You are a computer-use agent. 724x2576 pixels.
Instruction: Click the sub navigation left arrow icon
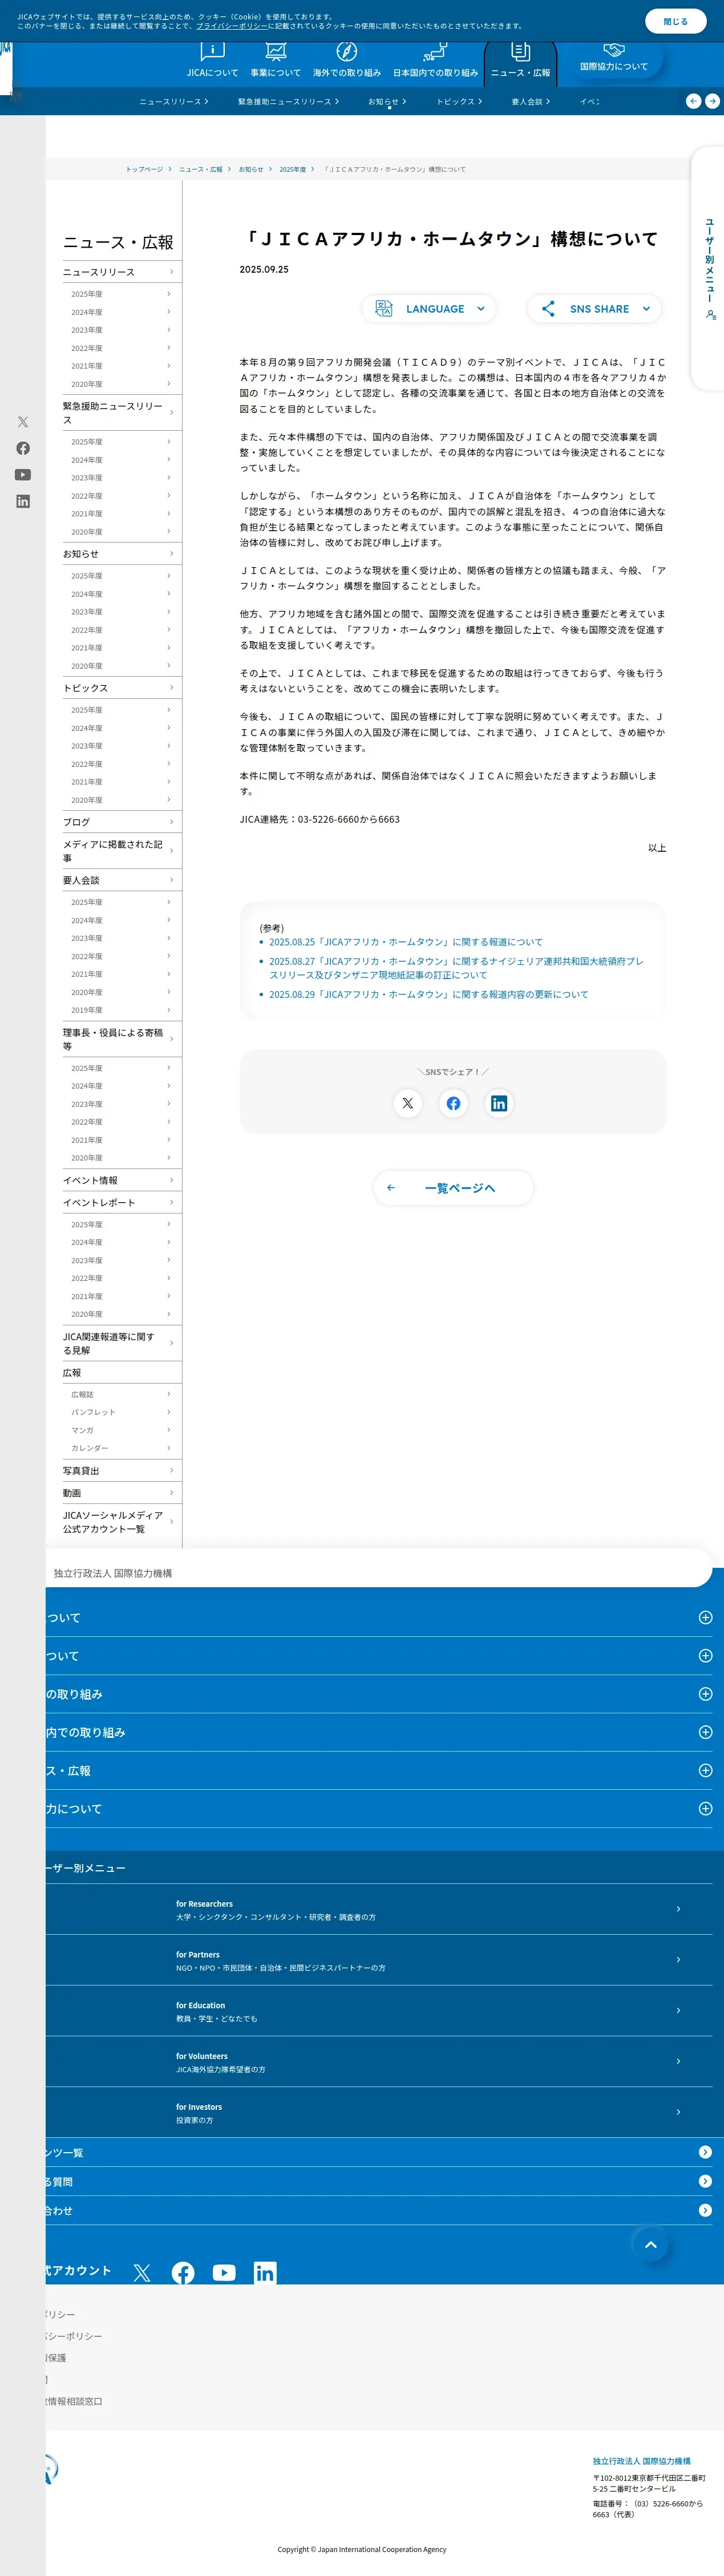point(693,101)
